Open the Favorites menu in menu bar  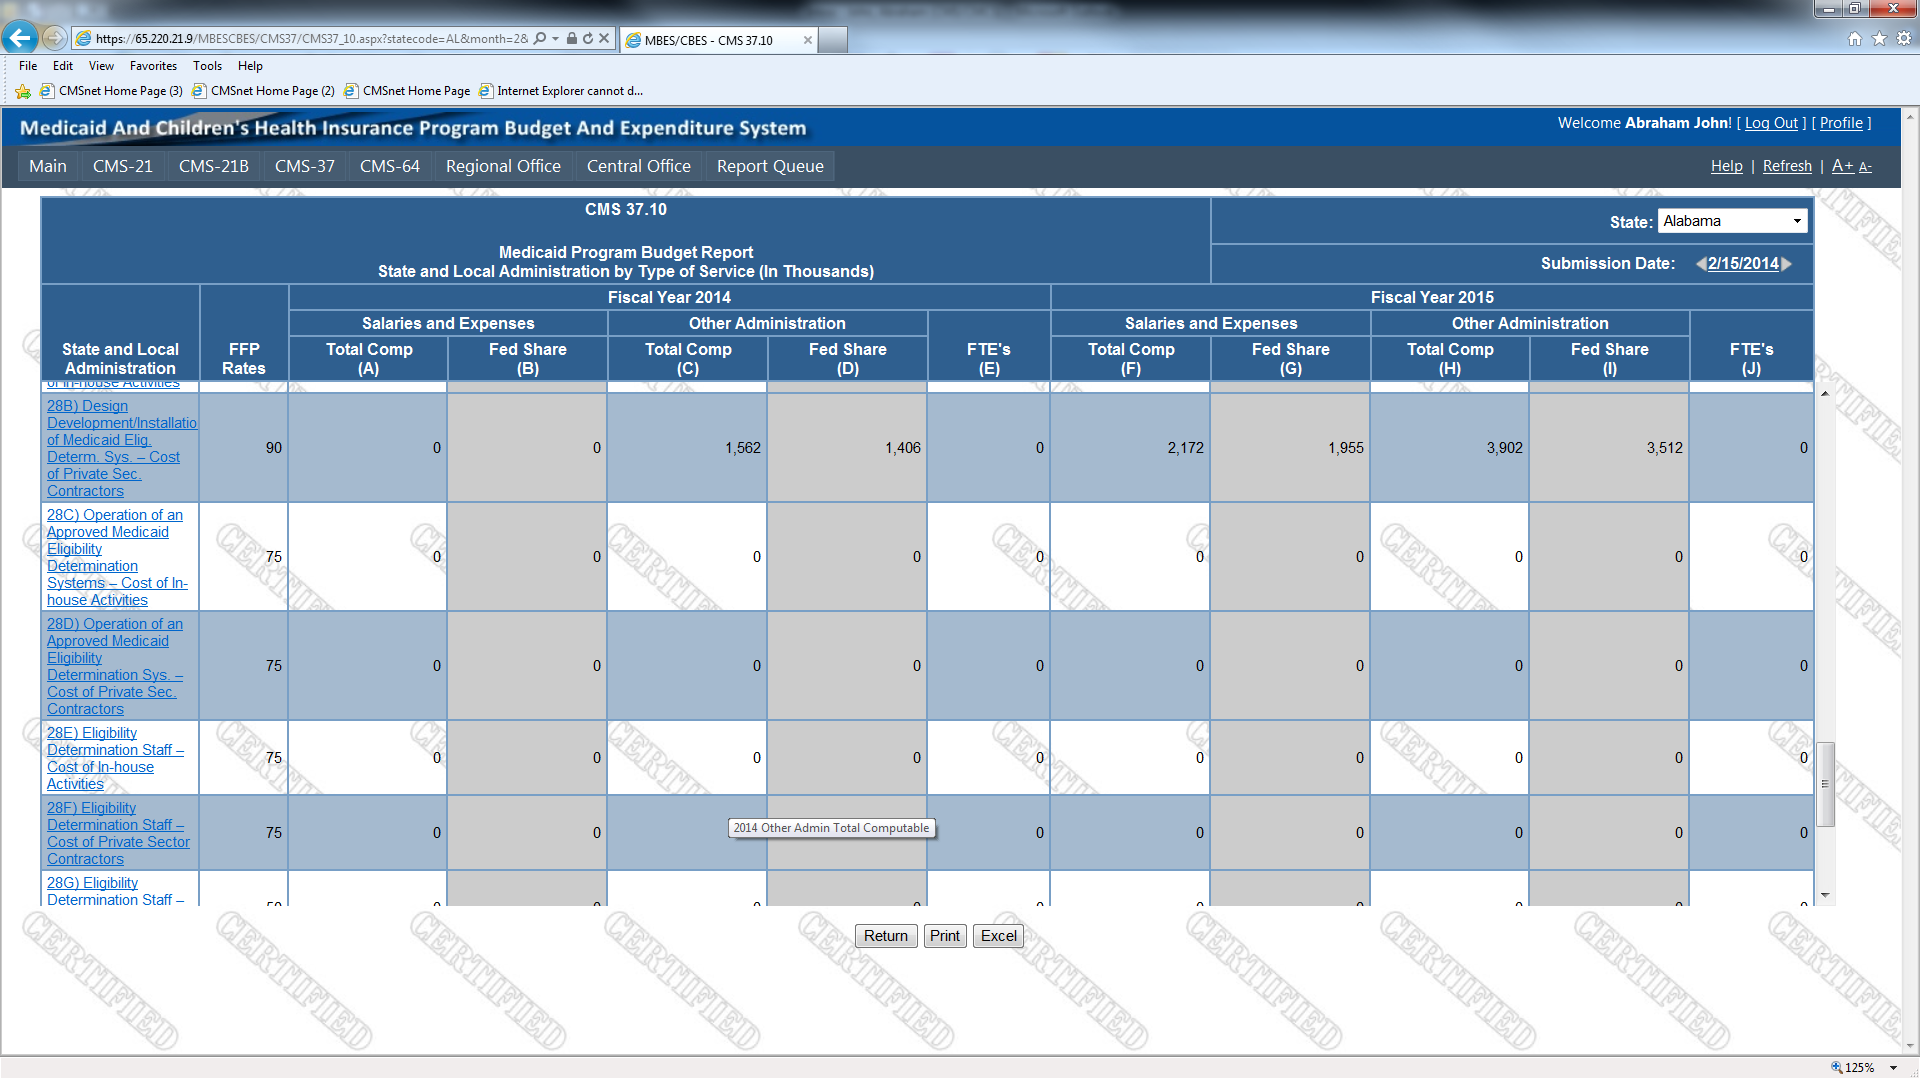click(x=153, y=66)
